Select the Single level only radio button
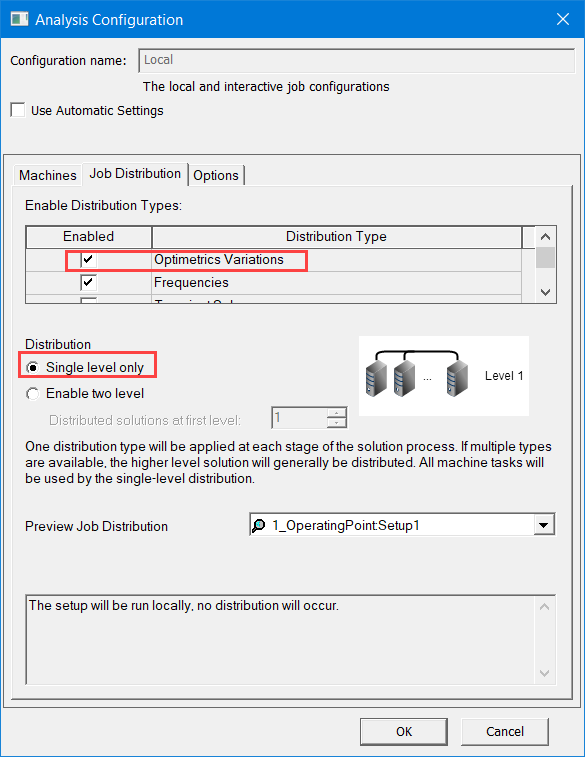This screenshot has width=585, height=757. tap(32, 367)
